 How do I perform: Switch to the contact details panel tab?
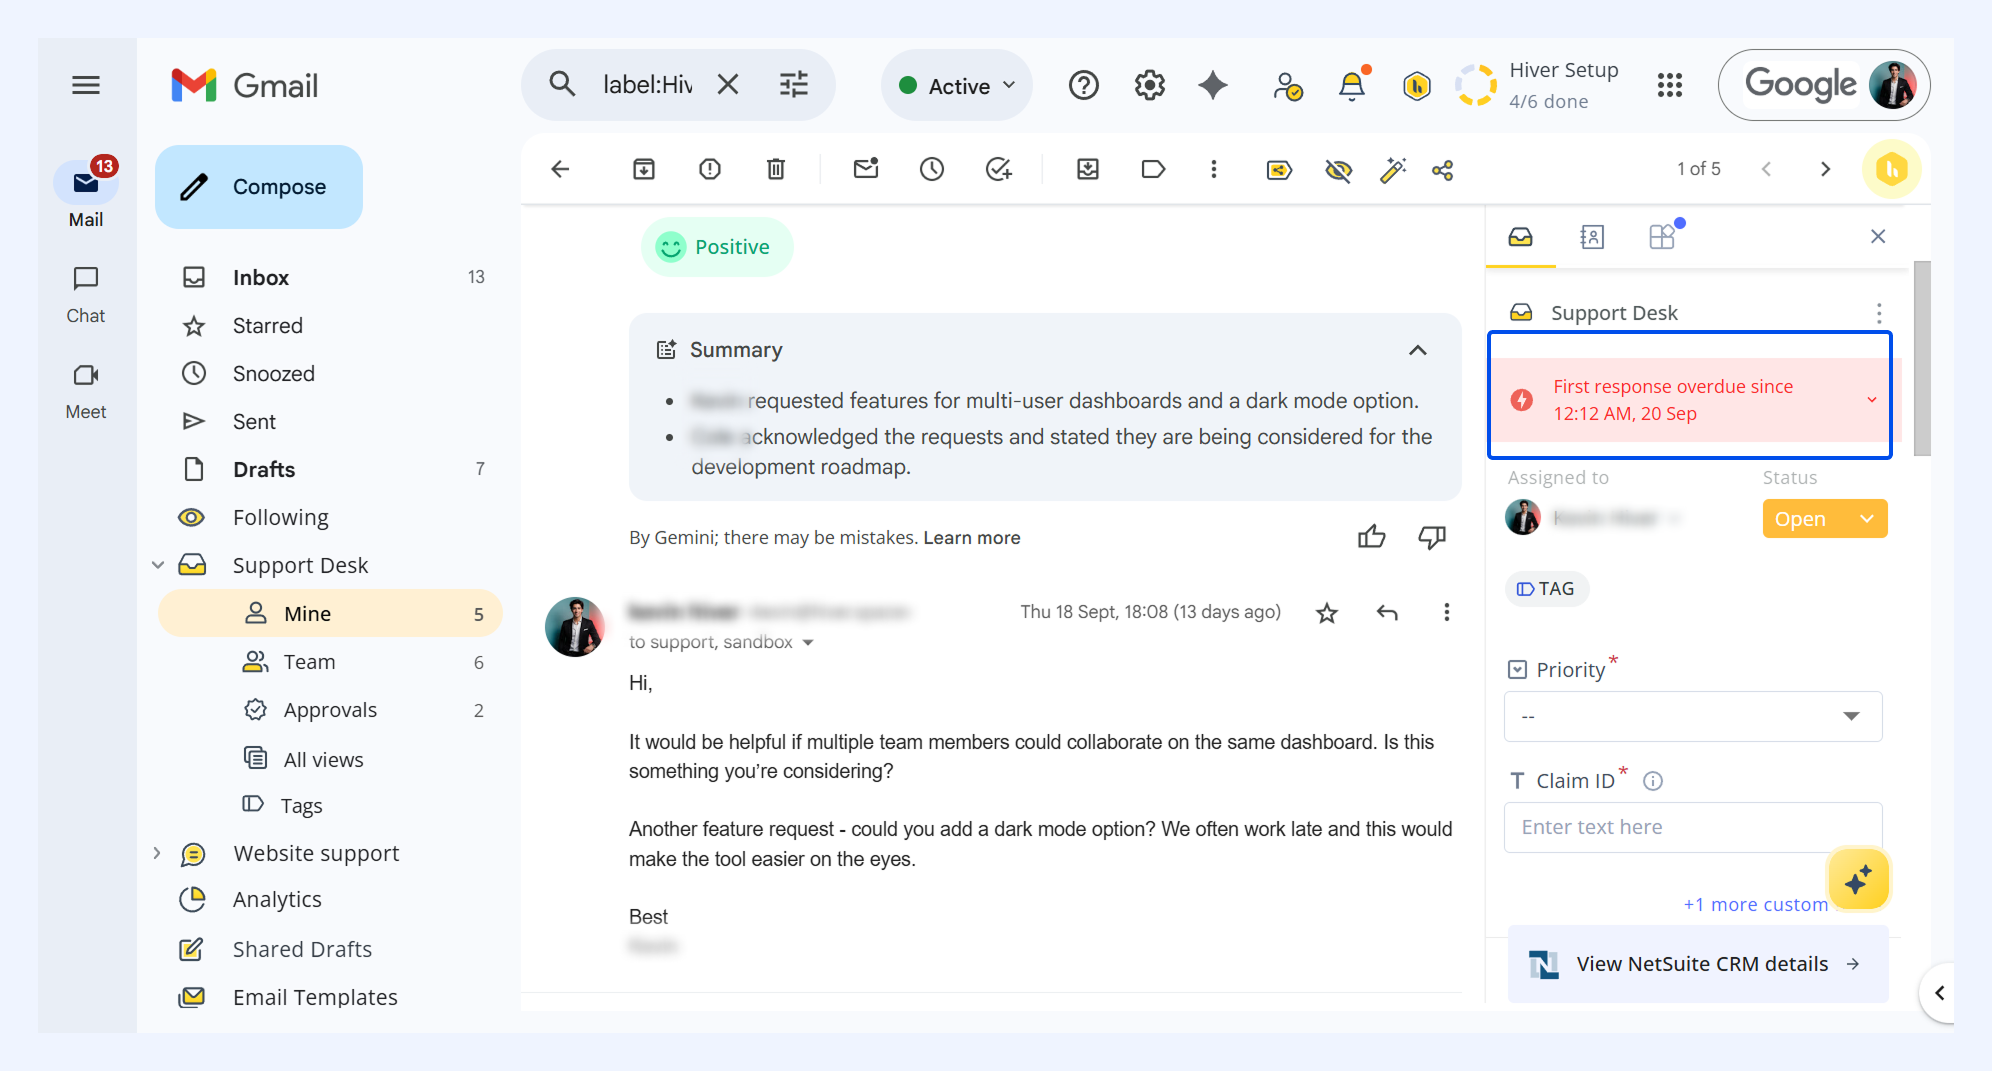coord(1592,237)
